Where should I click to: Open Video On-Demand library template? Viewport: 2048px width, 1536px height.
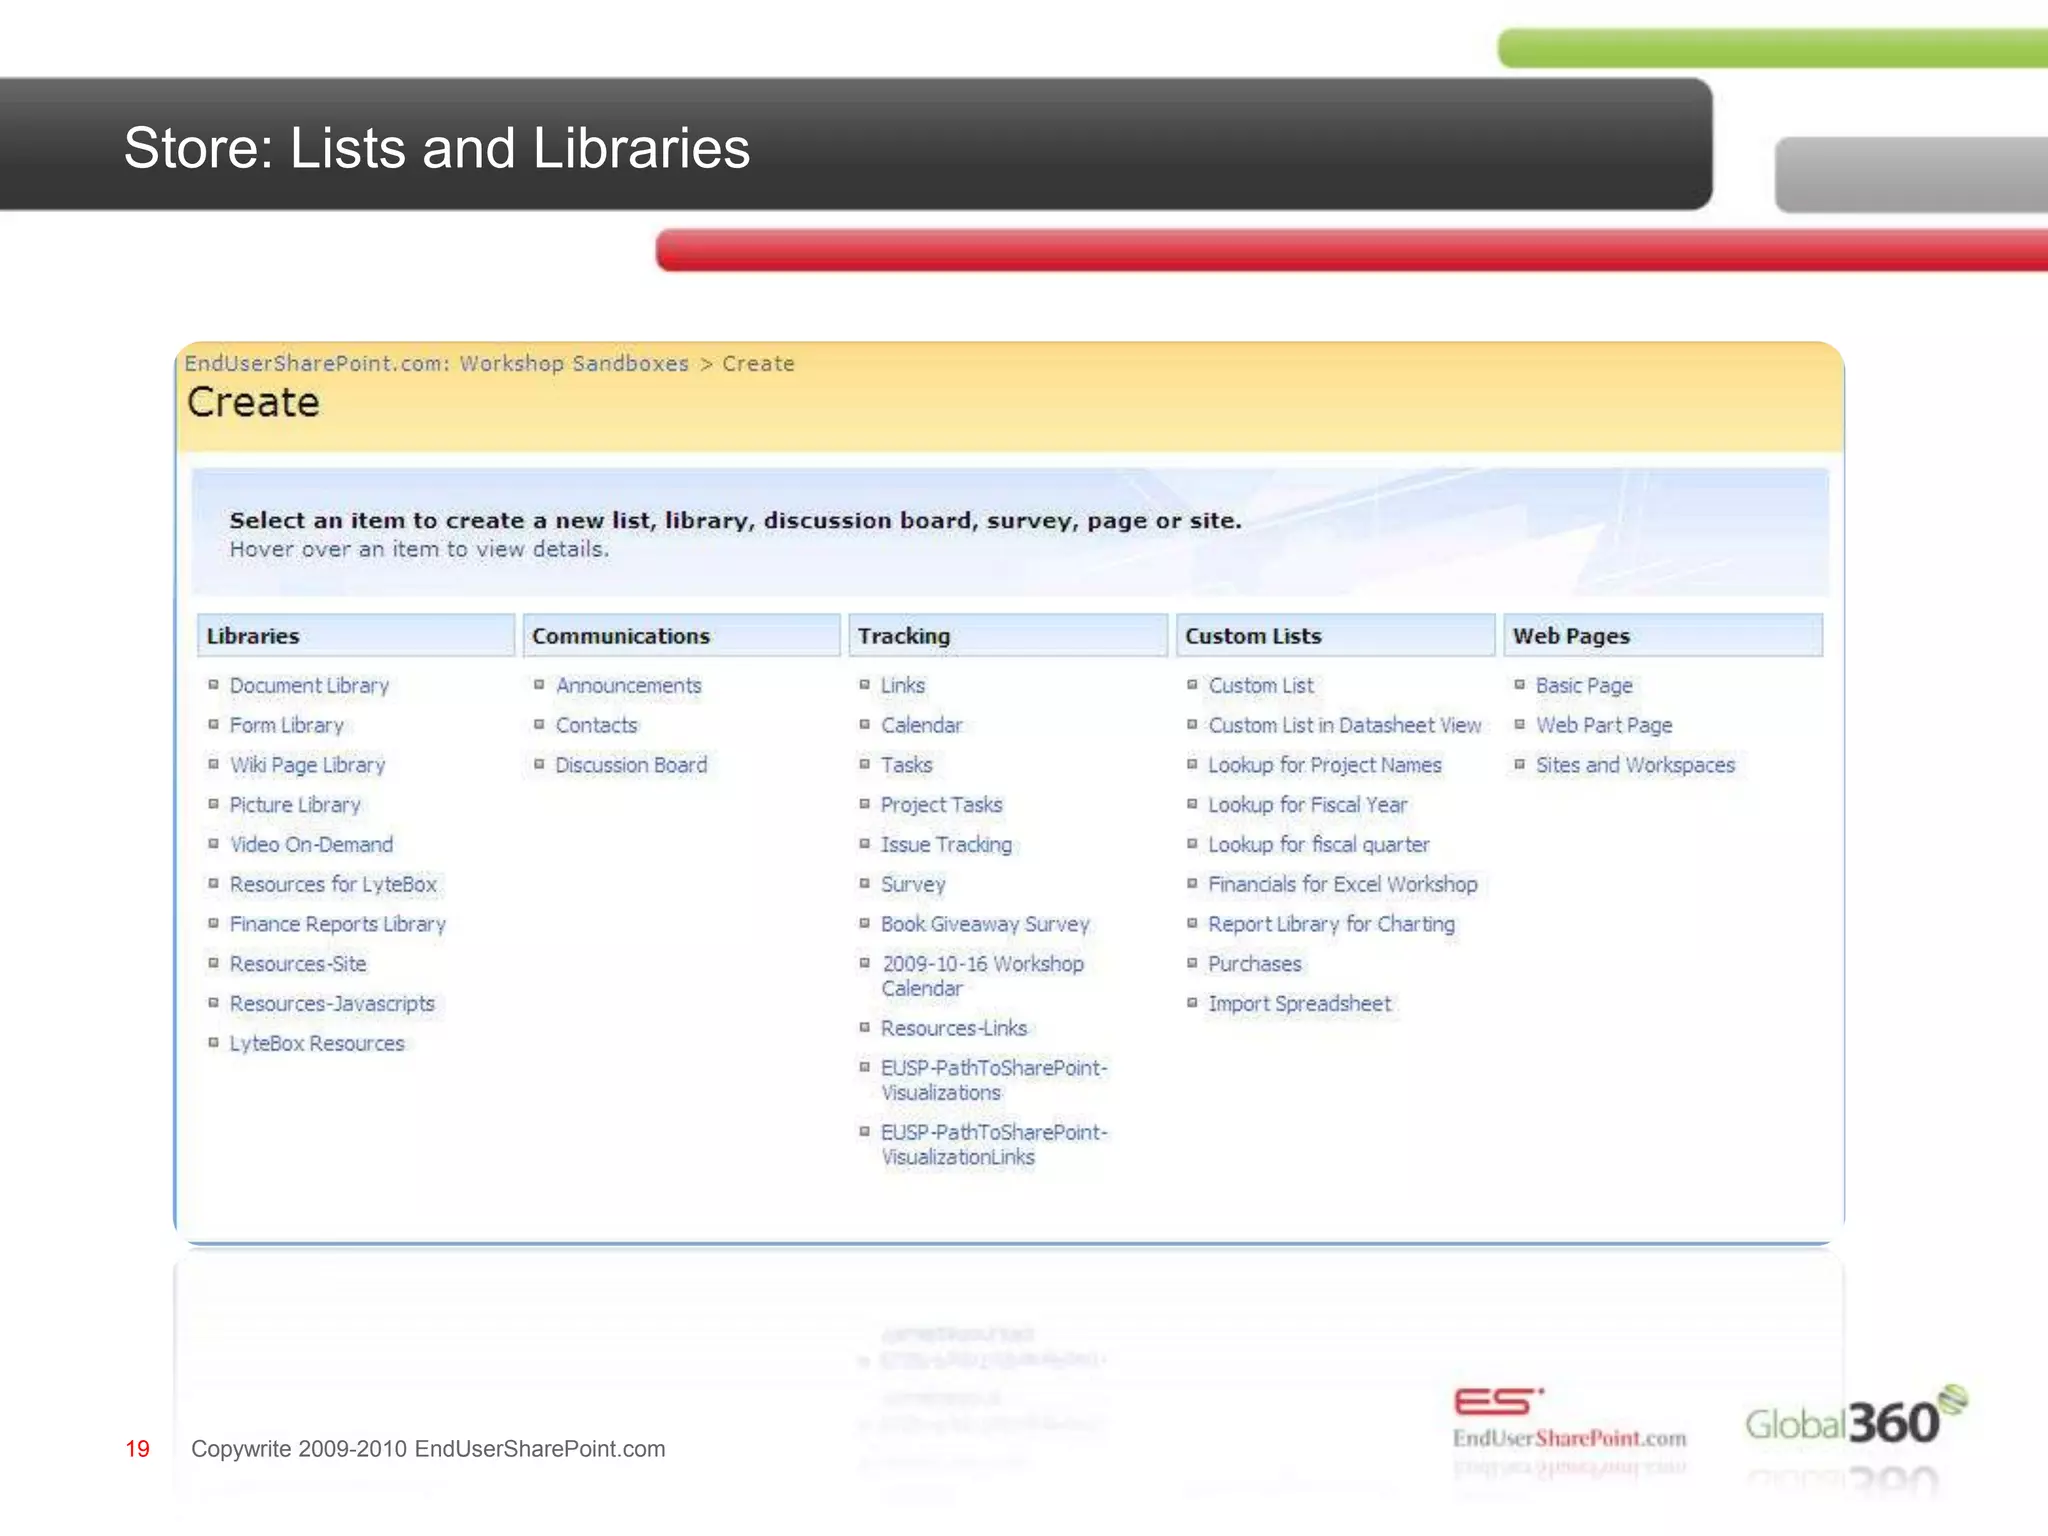pos(311,845)
